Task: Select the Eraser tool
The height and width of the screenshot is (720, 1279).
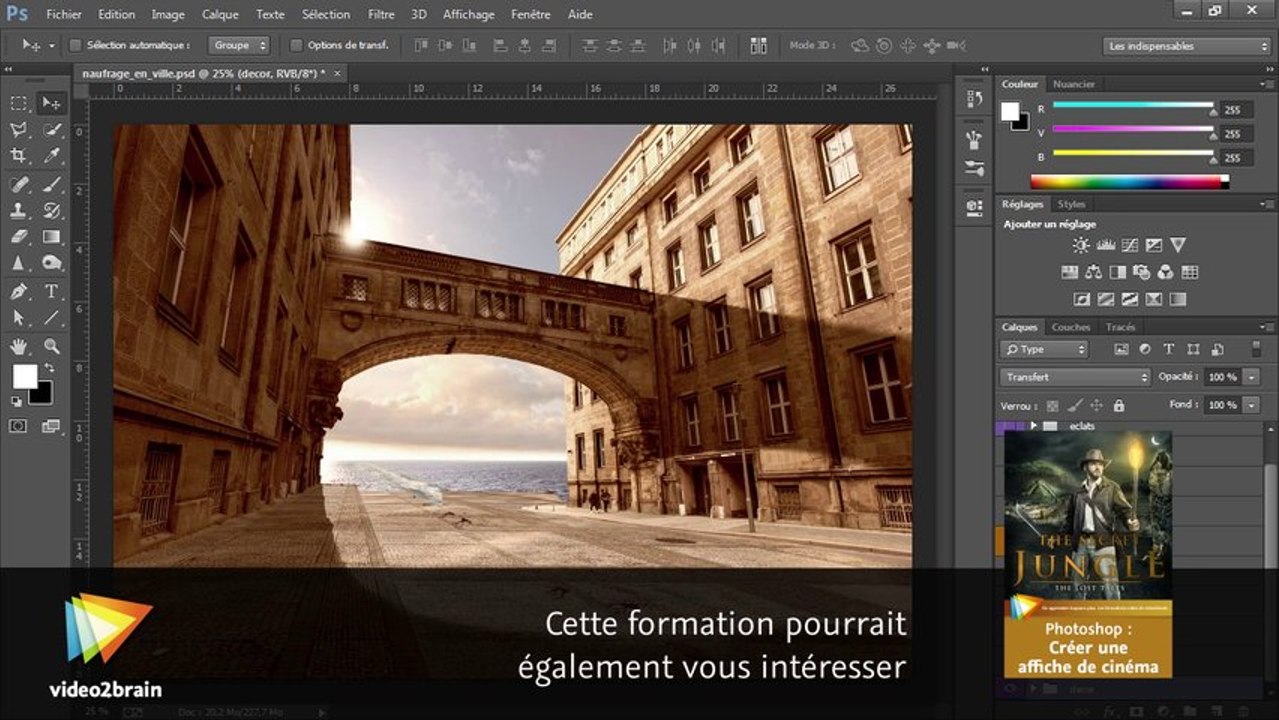Action: pyautogui.click(x=19, y=237)
